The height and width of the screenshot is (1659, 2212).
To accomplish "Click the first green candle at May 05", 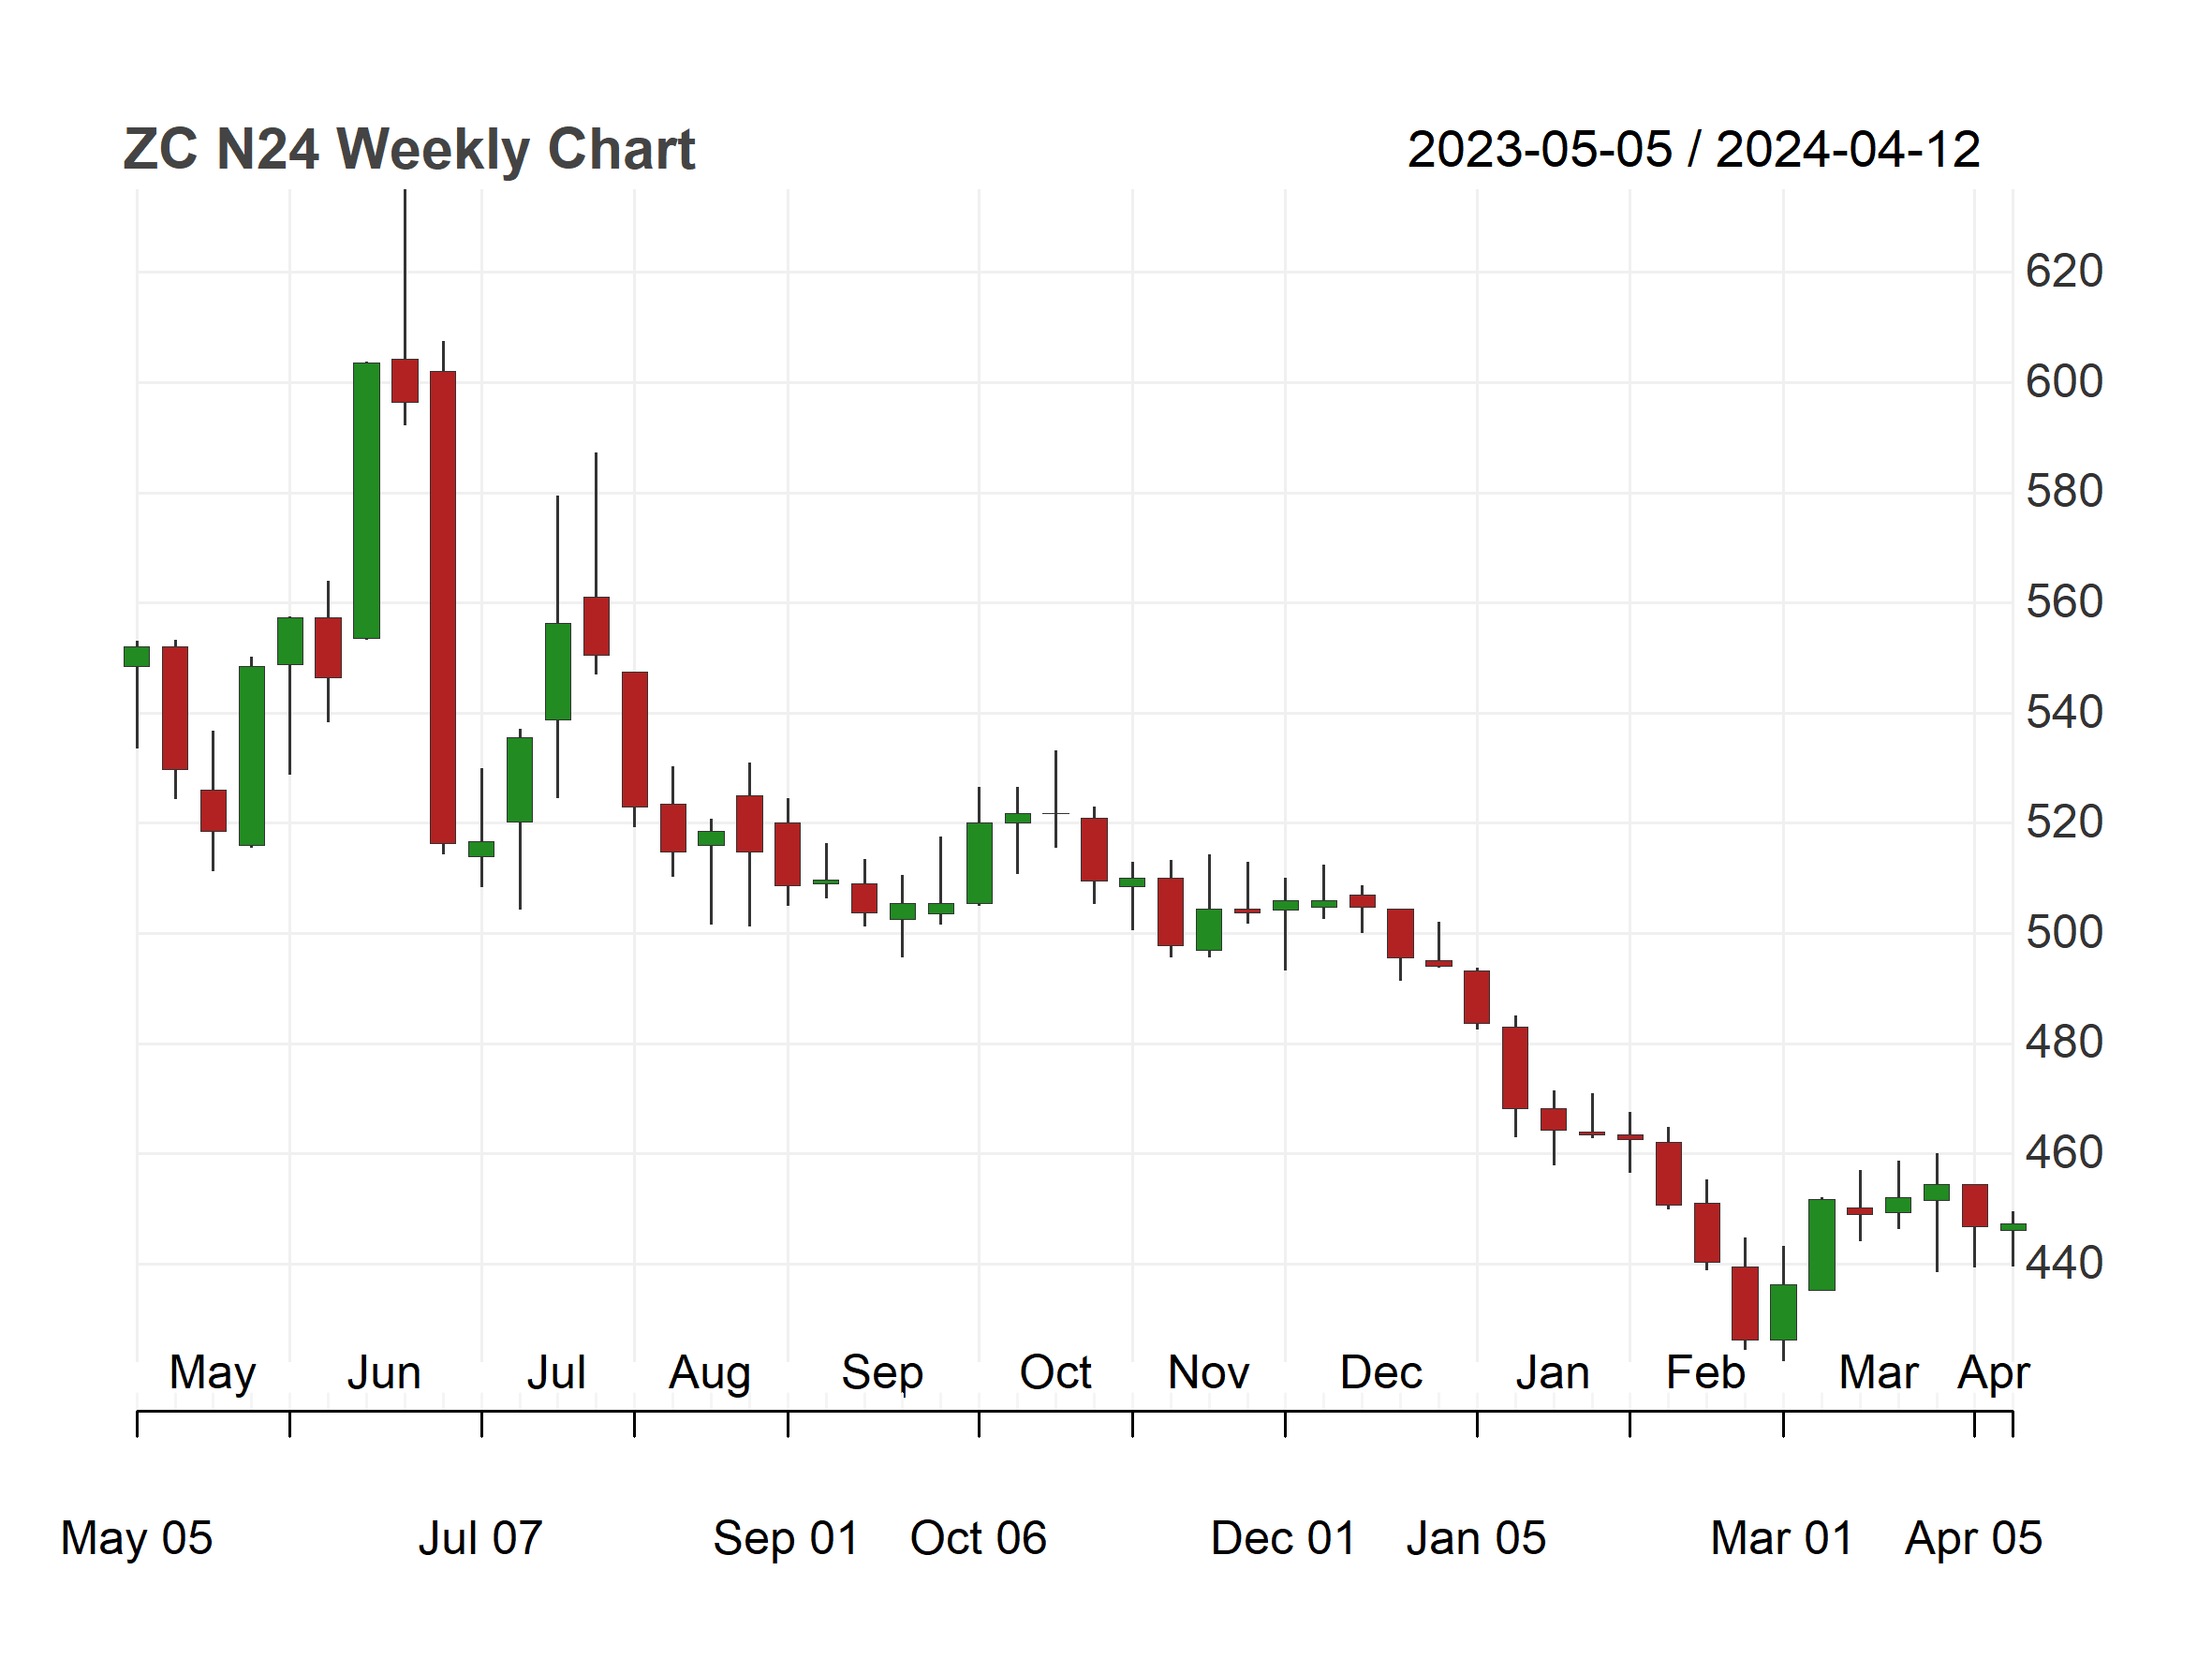I will click(x=137, y=656).
